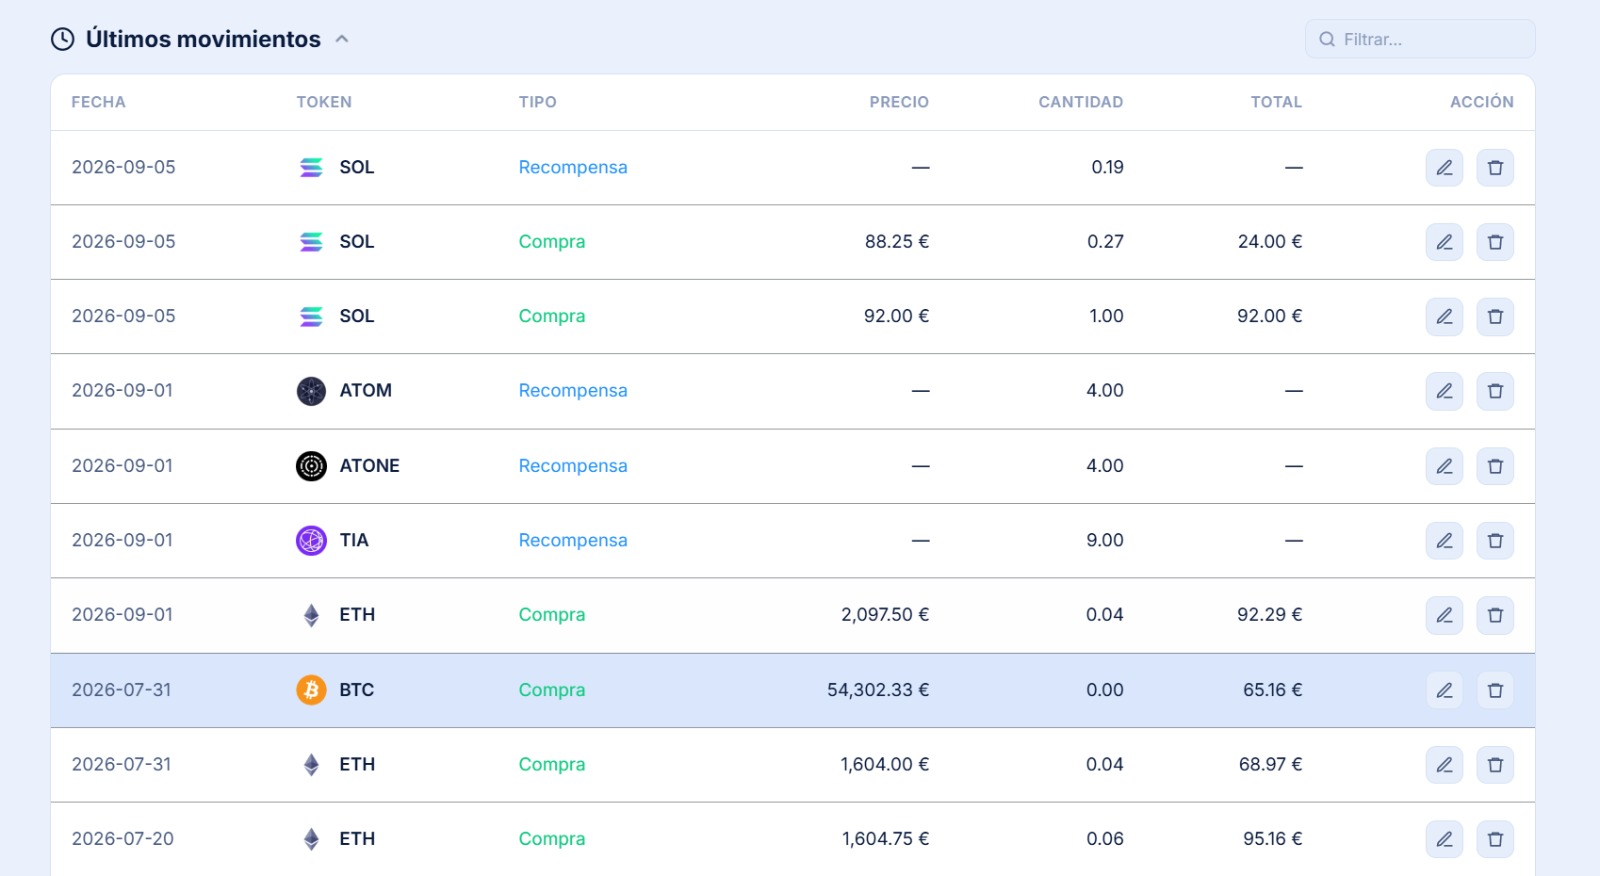The height and width of the screenshot is (876, 1600).
Task: Delete the ATOM Recompensa row
Action: click(x=1495, y=391)
